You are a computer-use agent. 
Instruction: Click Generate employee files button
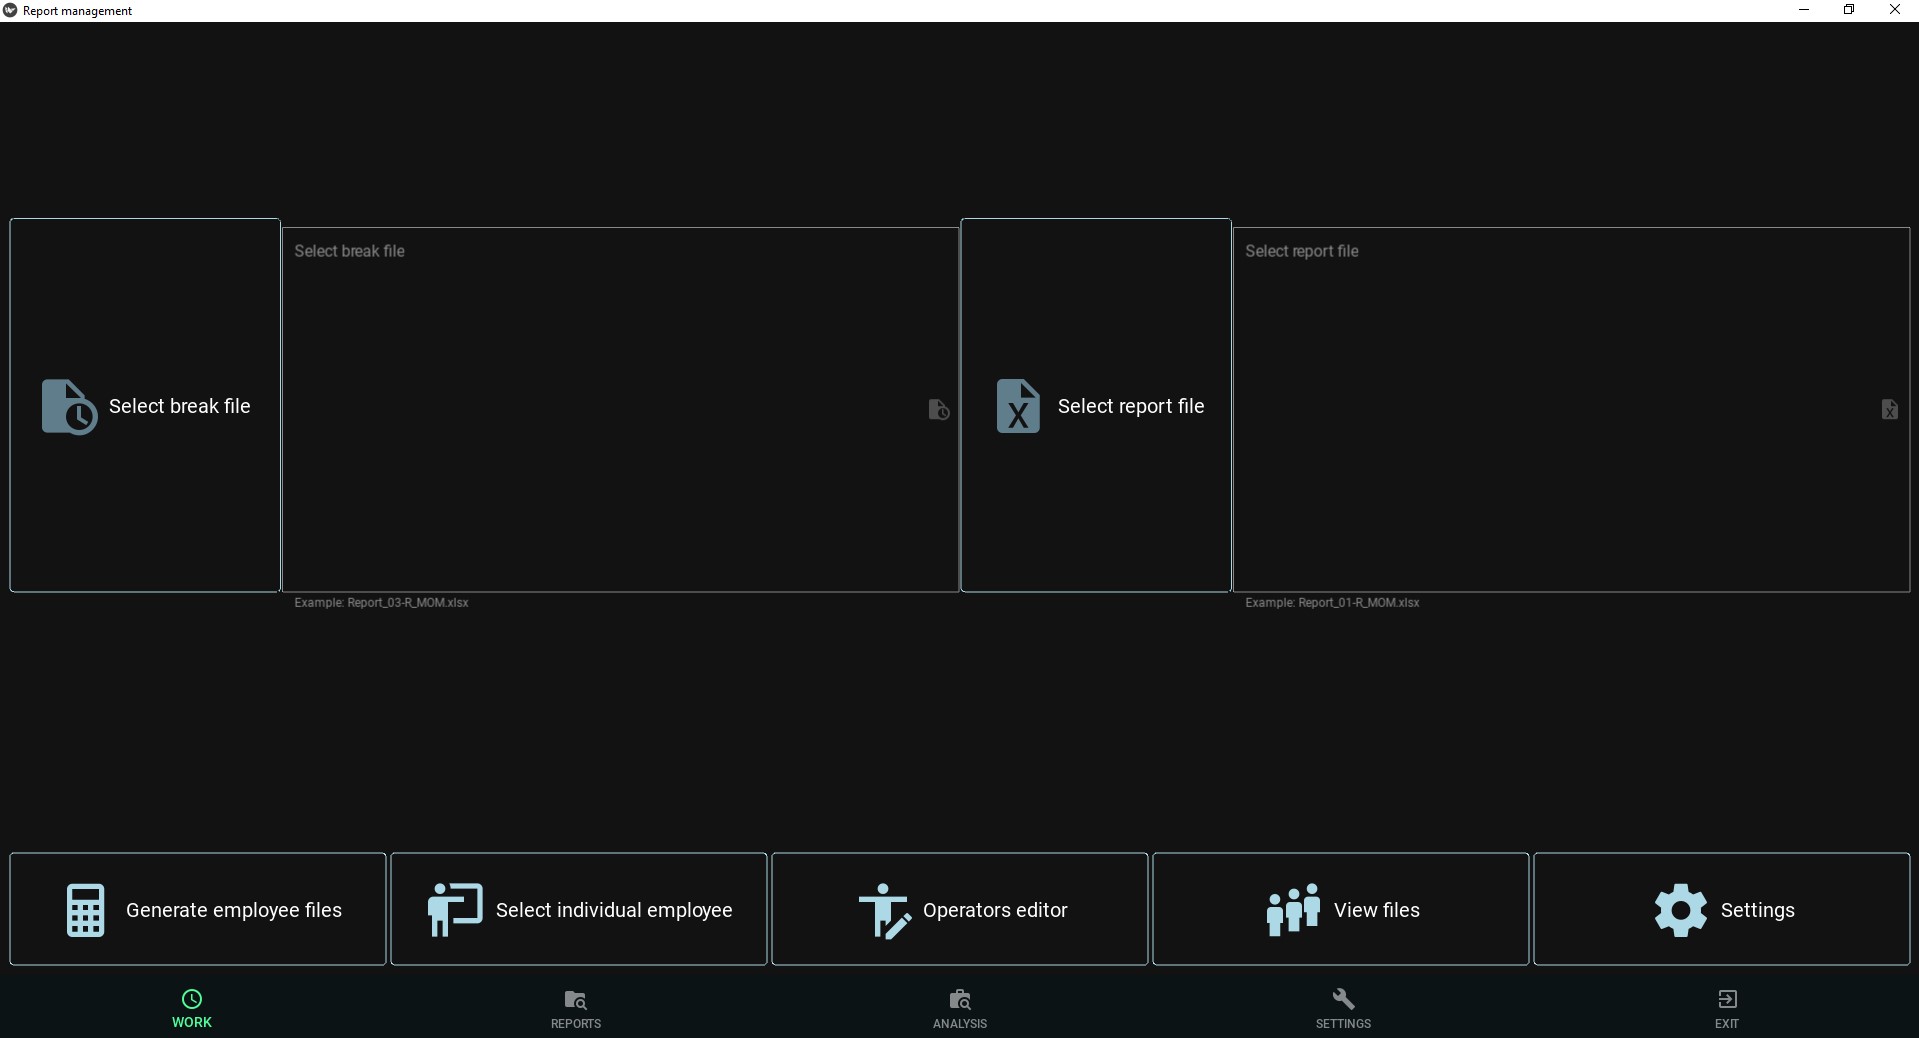198,909
